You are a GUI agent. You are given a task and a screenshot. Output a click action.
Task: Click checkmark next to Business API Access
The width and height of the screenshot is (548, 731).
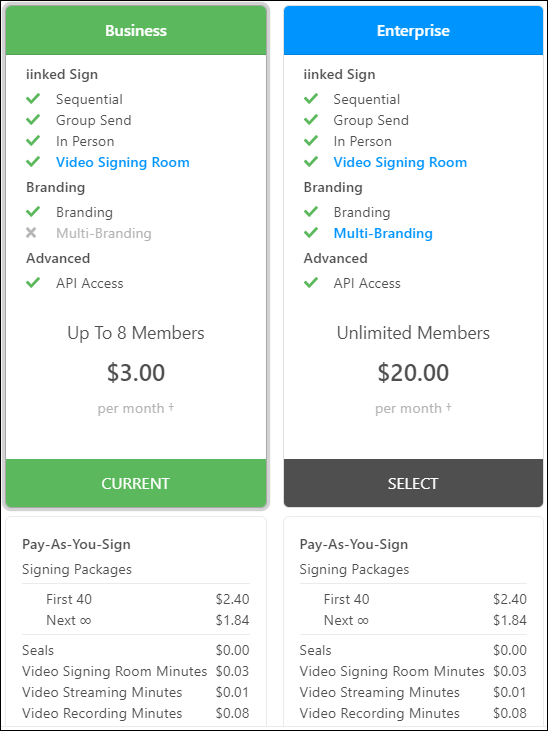pyautogui.click(x=33, y=283)
